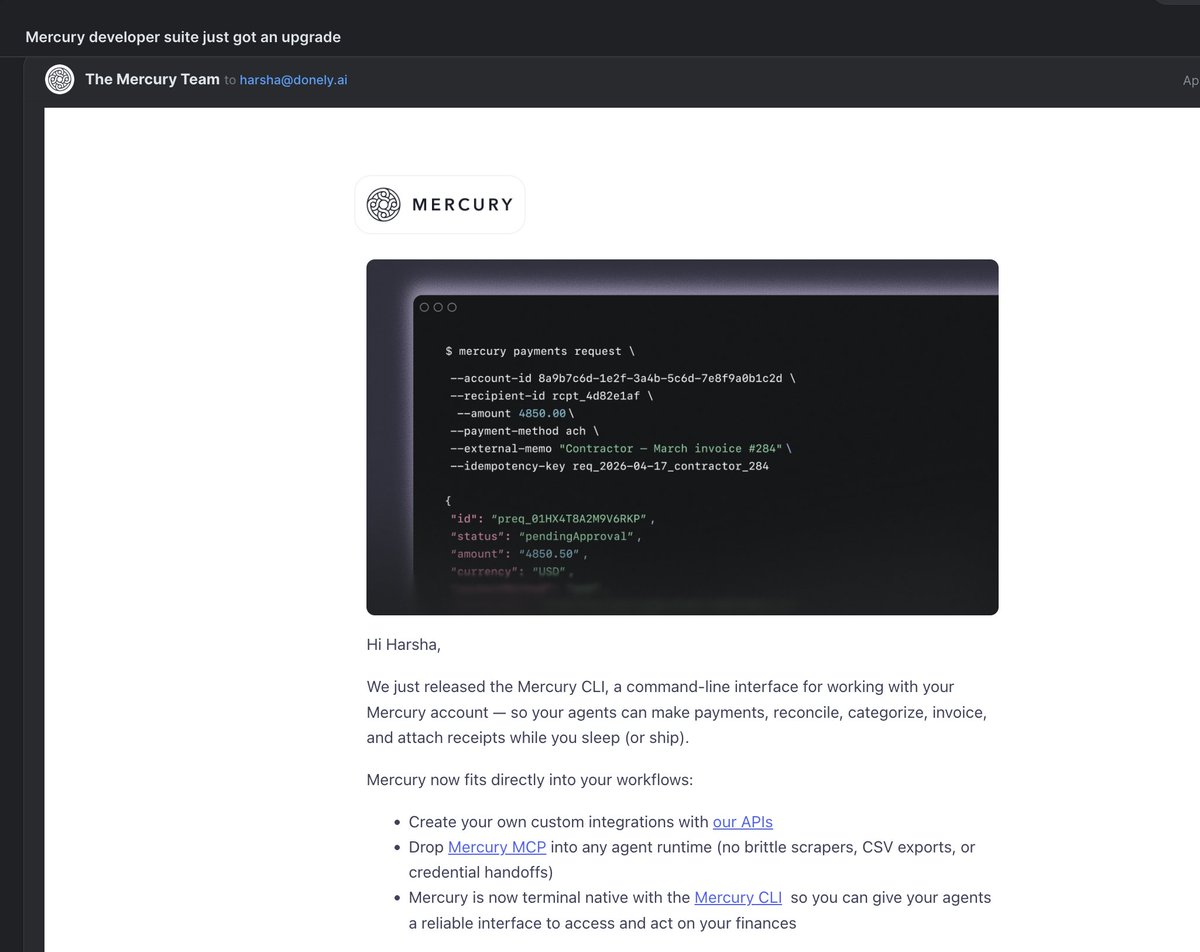Open the terminal code screenshot image
The image size is (1200, 952).
682,437
